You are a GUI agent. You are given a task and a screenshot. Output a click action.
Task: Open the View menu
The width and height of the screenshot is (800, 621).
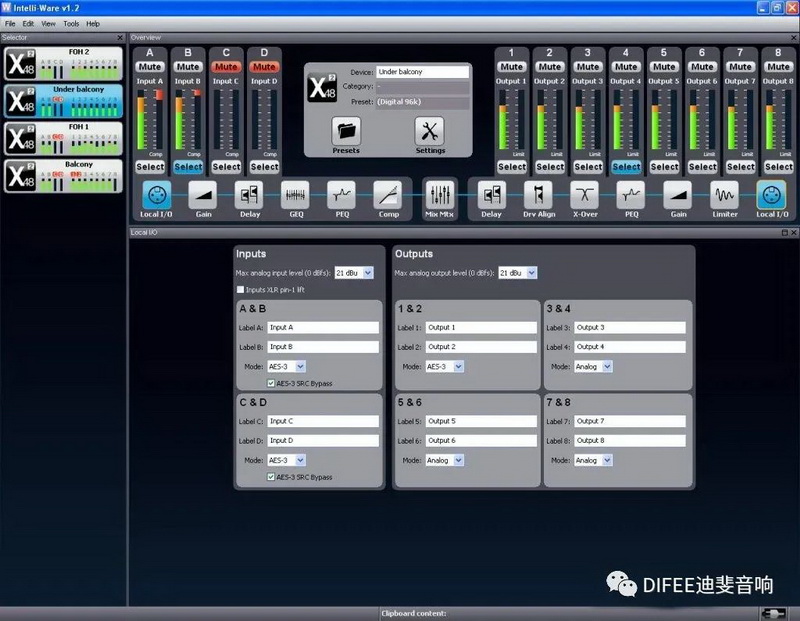[48, 24]
